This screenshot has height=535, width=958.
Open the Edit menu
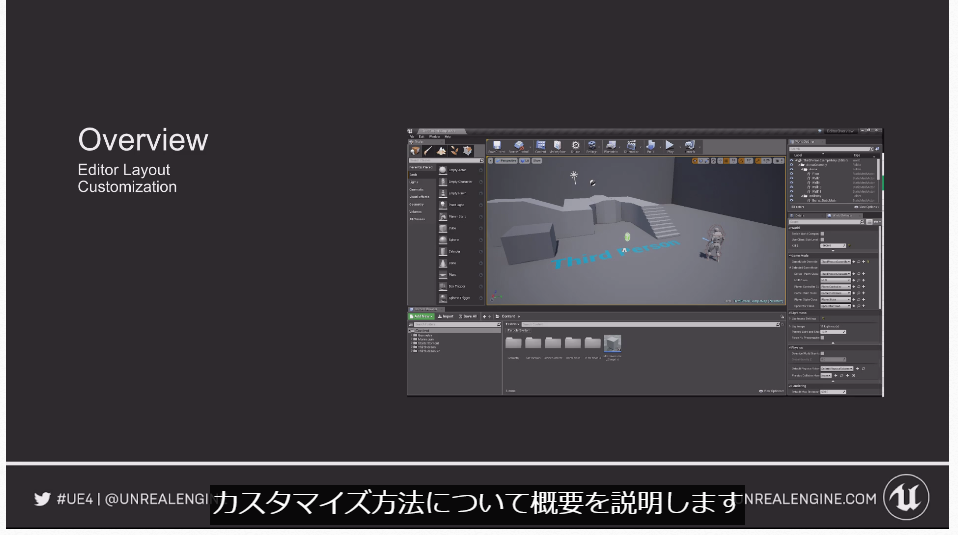point(421,136)
